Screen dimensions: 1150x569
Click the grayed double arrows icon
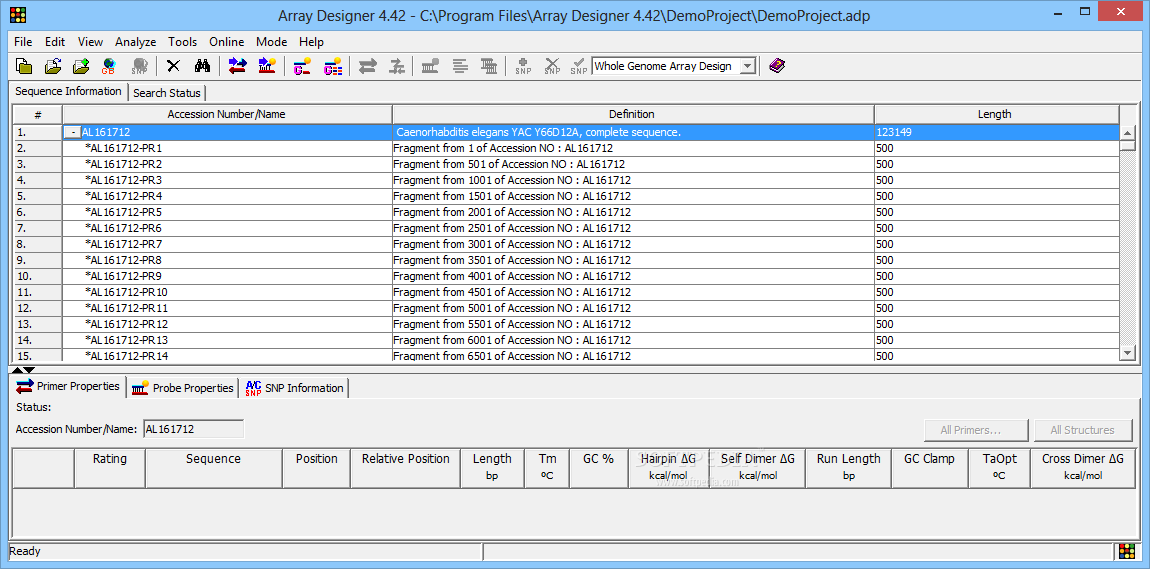367,66
